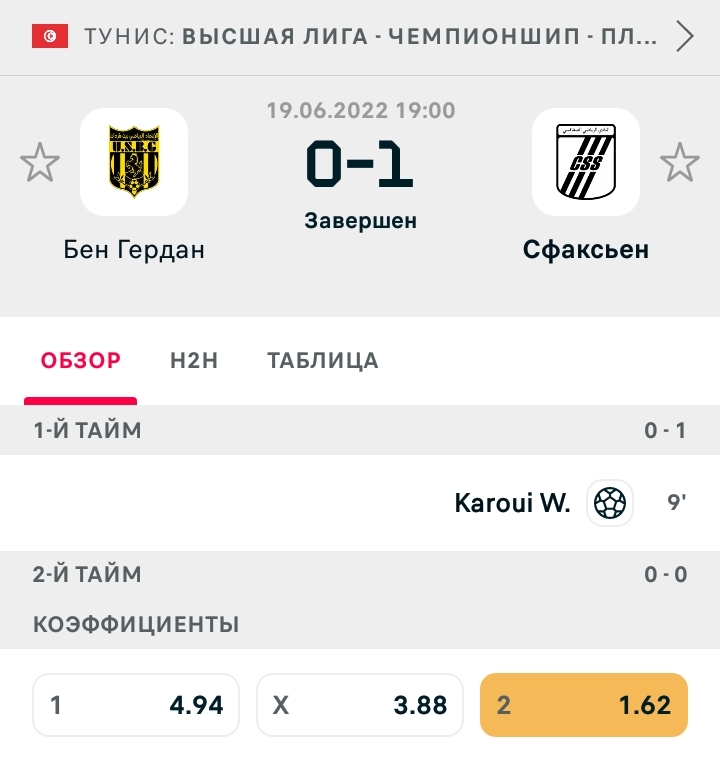
Task: Select highlighted away win odds 1.62
Action: (584, 705)
